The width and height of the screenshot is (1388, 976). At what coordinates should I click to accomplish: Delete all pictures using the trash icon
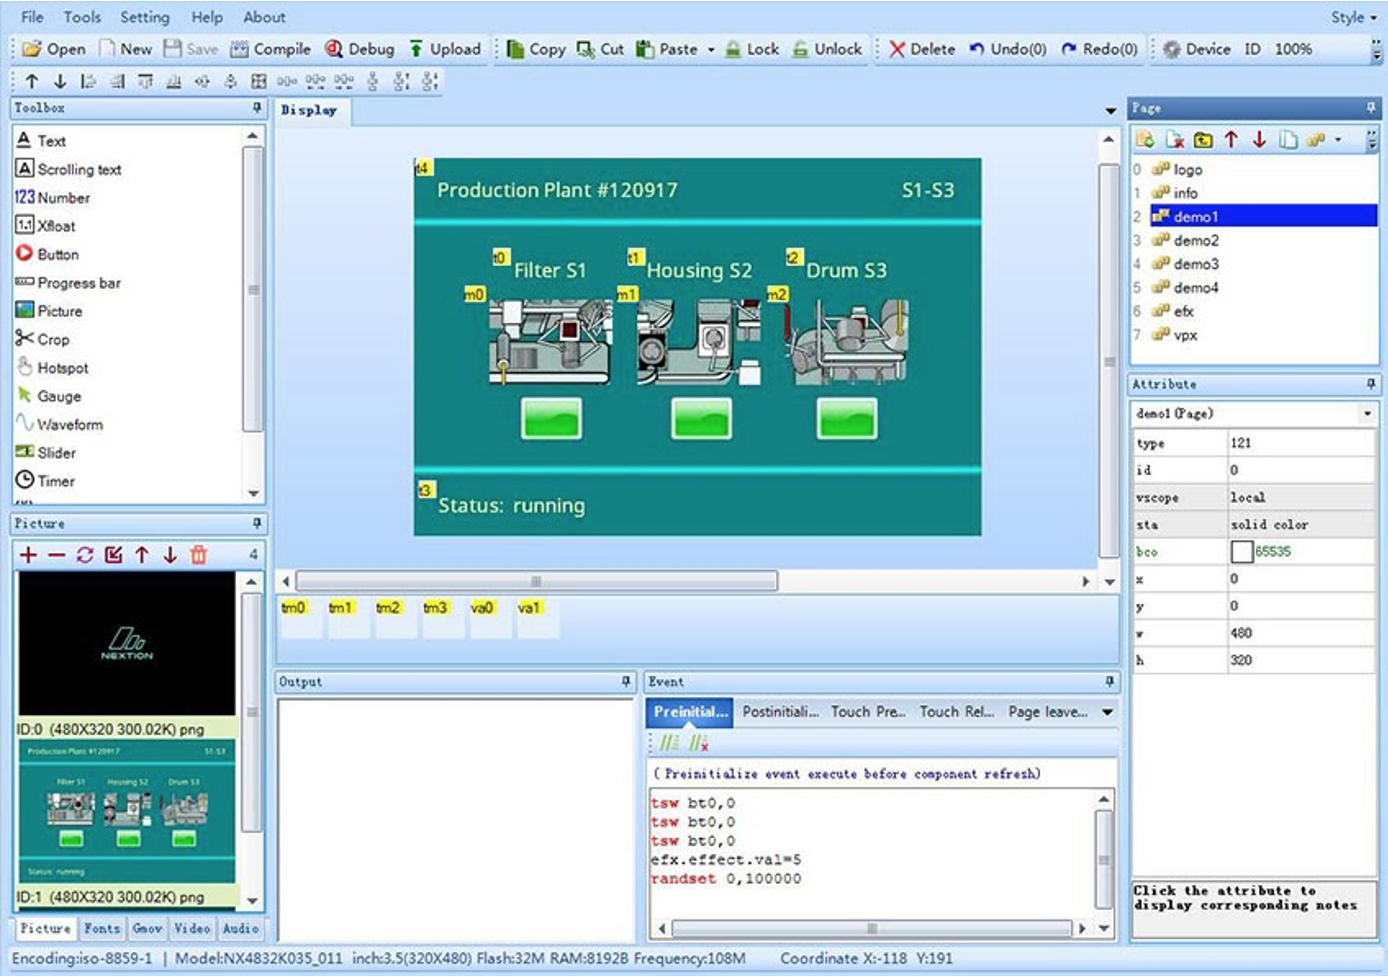pos(199,555)
